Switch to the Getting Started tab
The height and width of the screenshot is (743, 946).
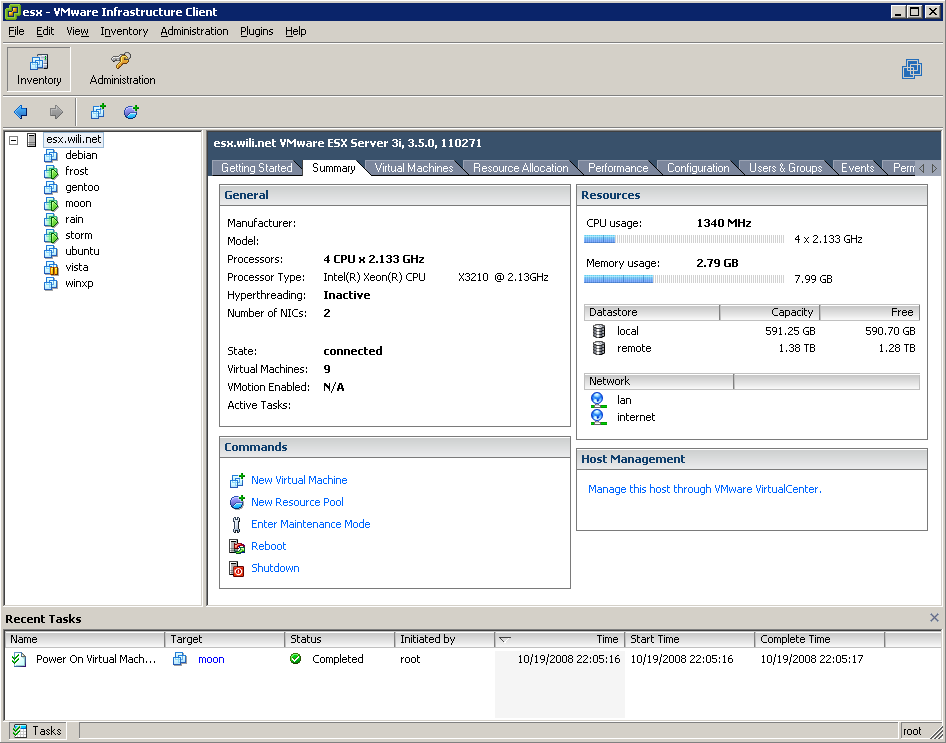(256, 168)
